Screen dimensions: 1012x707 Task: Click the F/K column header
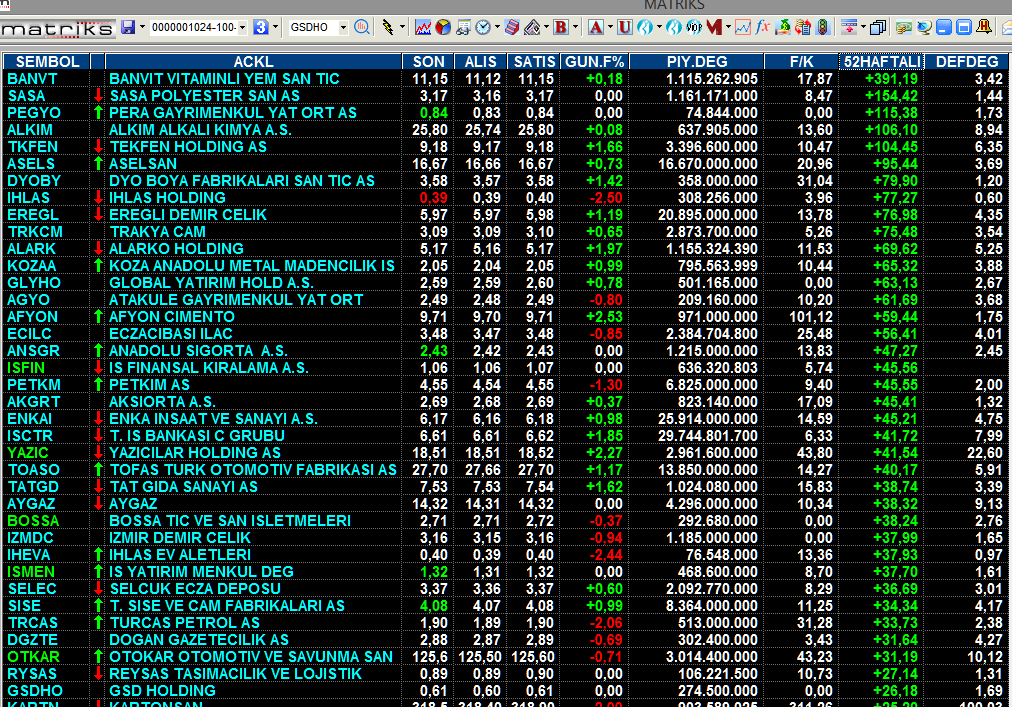801,61
